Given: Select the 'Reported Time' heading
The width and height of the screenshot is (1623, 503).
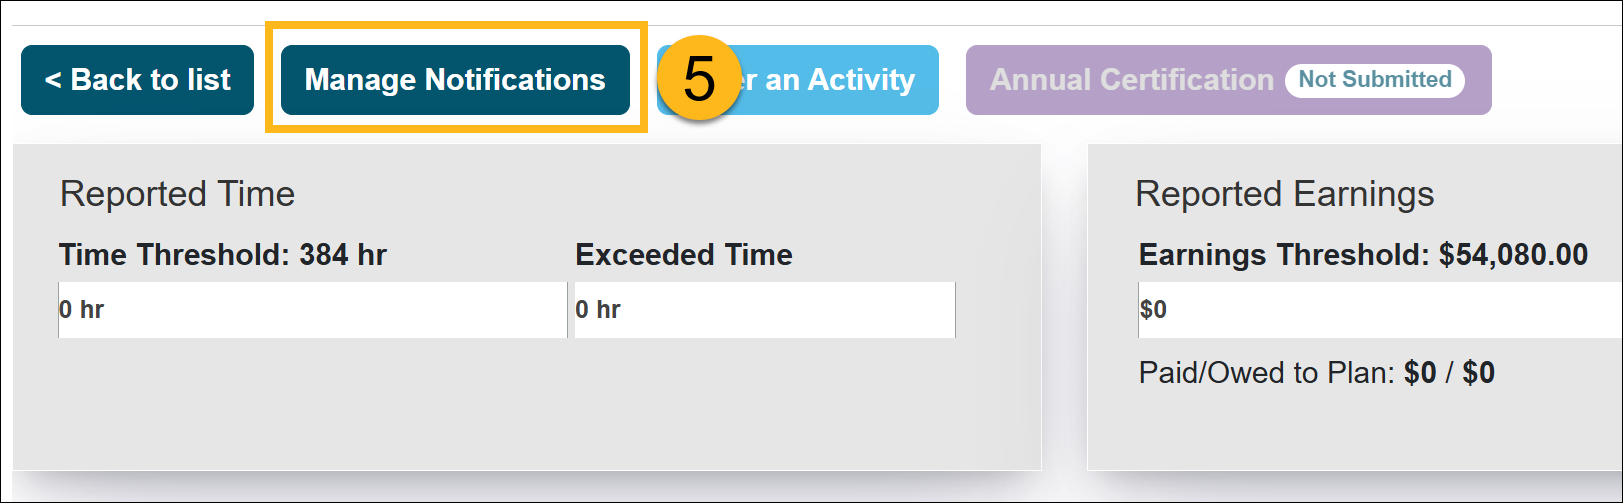Looking at the screenshot, I should [x=177, y=194].
